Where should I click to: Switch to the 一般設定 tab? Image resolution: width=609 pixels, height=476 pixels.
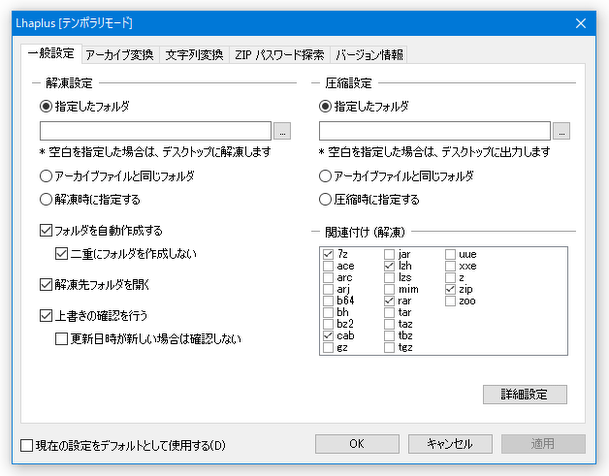[x=51, y=54]
